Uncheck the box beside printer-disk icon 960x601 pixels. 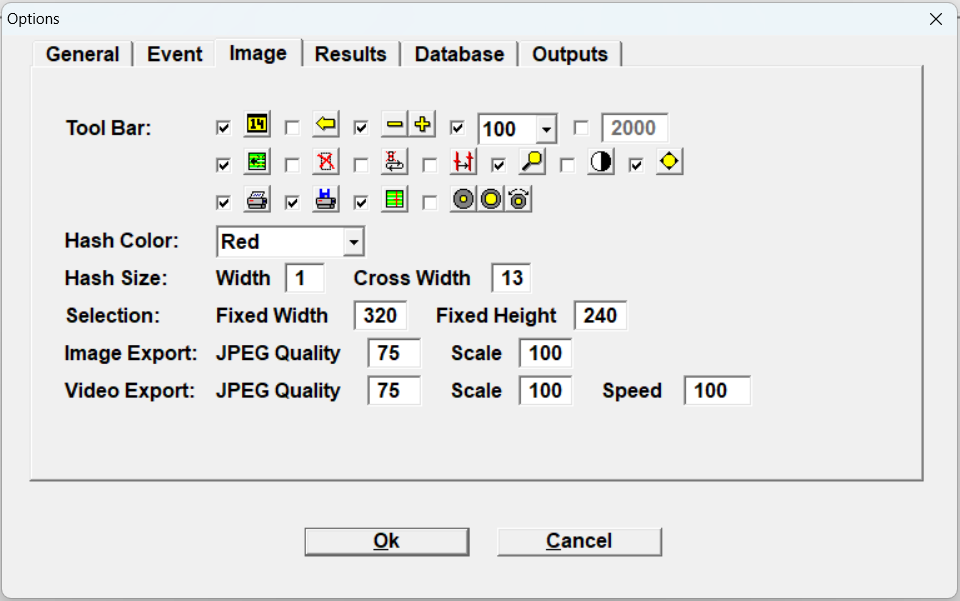(292, 203)
